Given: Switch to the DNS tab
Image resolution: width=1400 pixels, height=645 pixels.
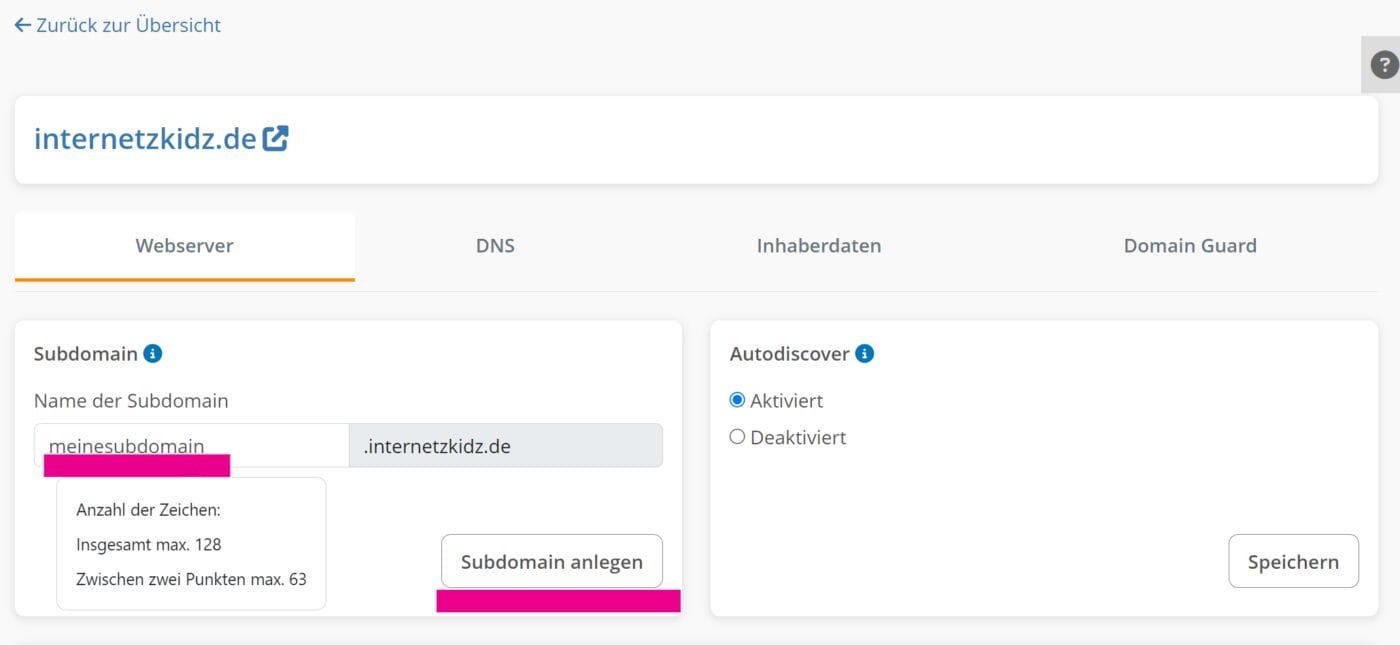Looking at the screenshot, I should pyautogui.click(x=495, y=246).
